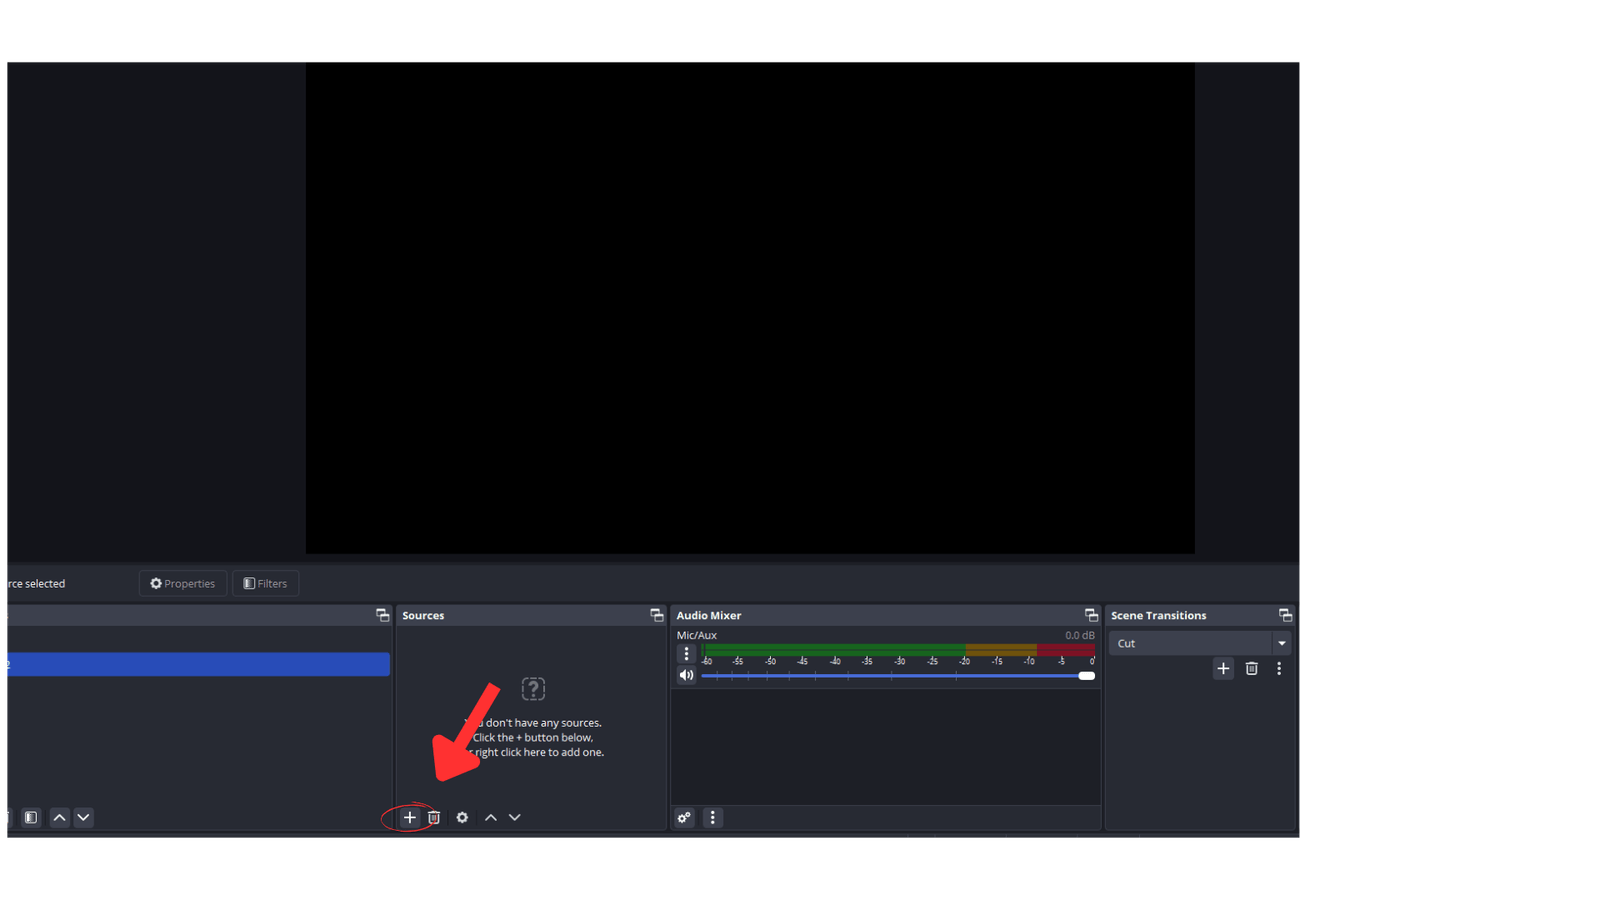Move source down in Sources list
Image resolution: width=1600 pixels, height=900 pixels.
(515, 817)
